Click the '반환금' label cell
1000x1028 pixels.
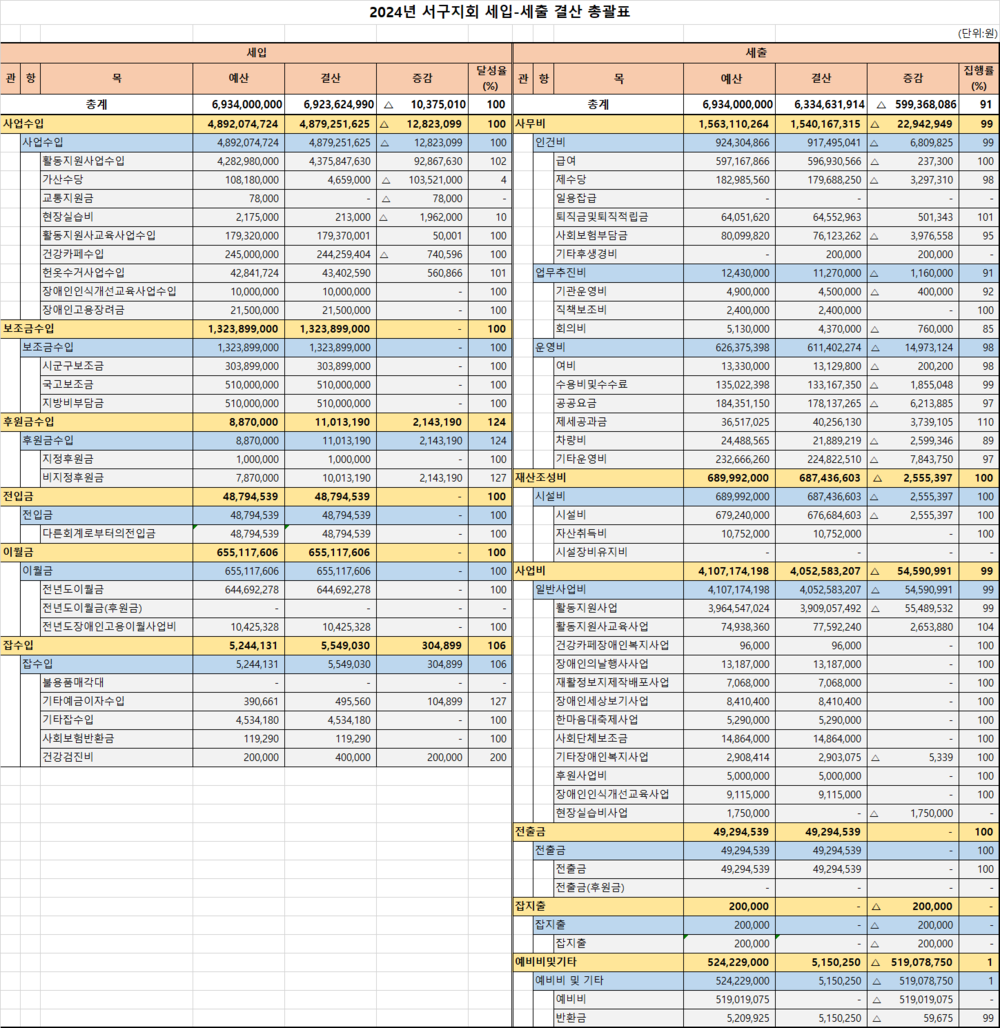click(618, 1018)
